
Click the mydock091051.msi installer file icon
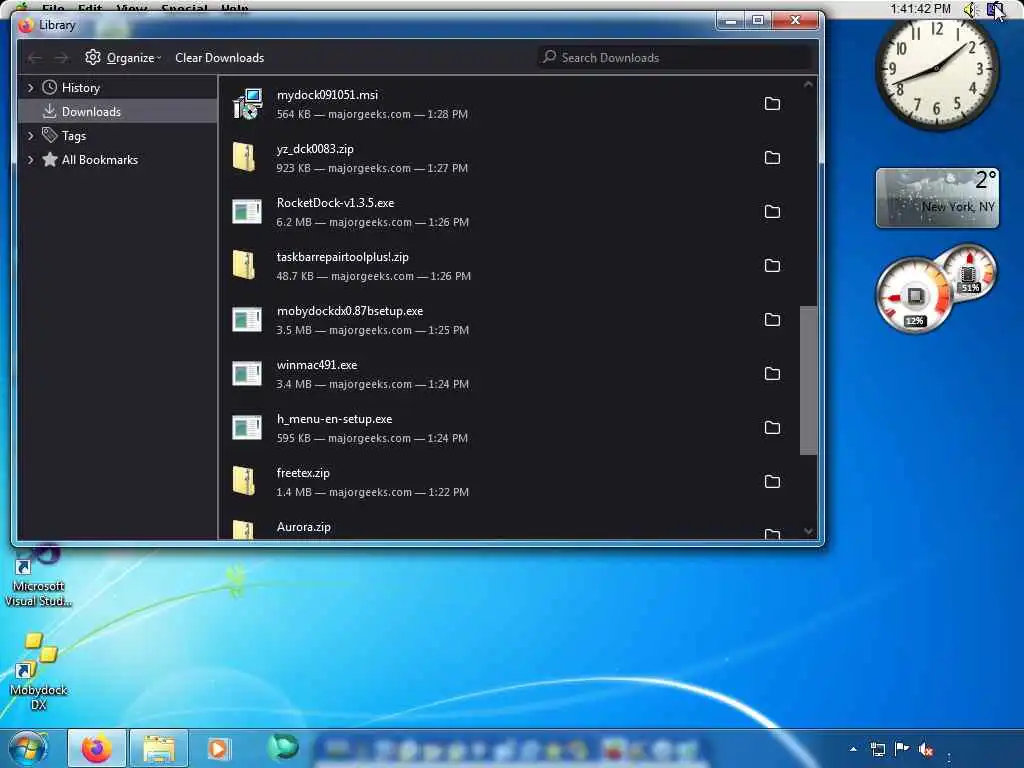point(247,104)
